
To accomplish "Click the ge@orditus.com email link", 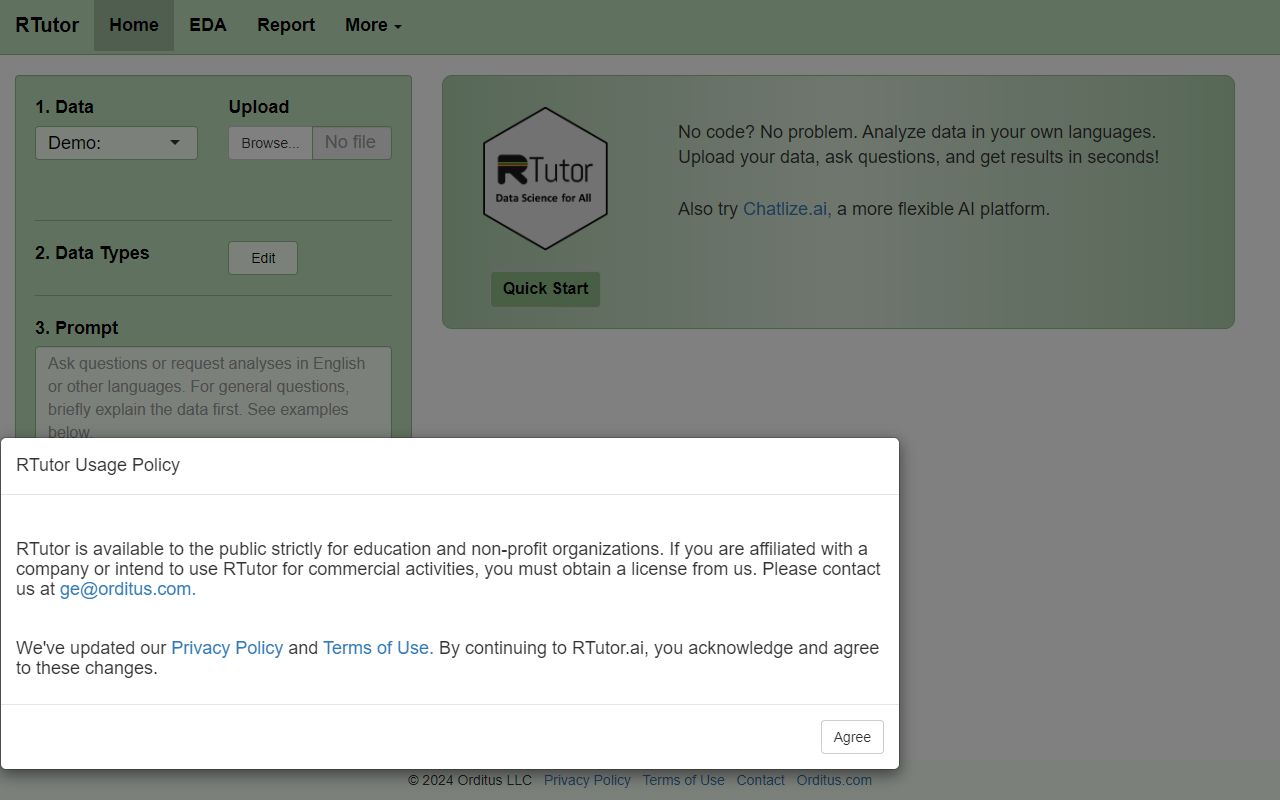I will pos(124,589).
